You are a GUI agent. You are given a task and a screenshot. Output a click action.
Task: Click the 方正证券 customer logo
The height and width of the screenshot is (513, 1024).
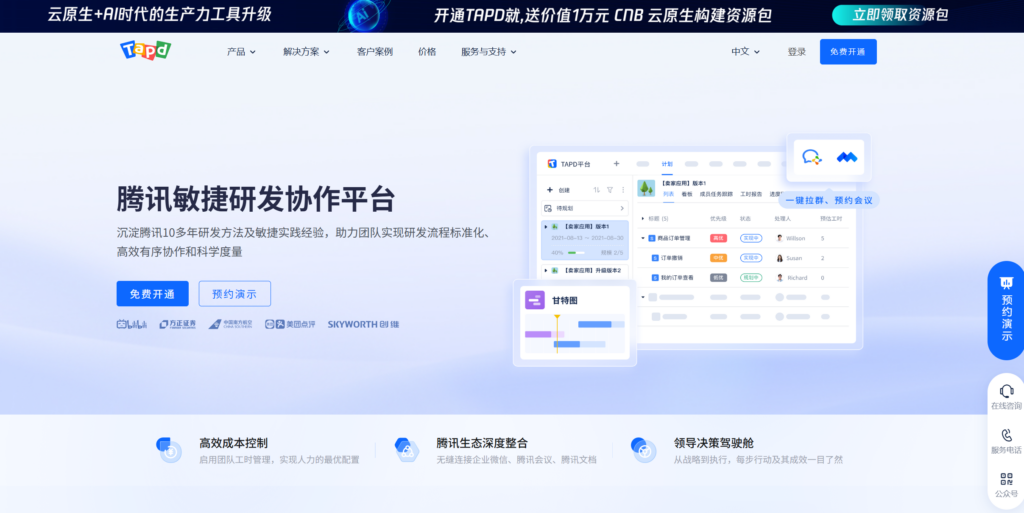[178, 324]
